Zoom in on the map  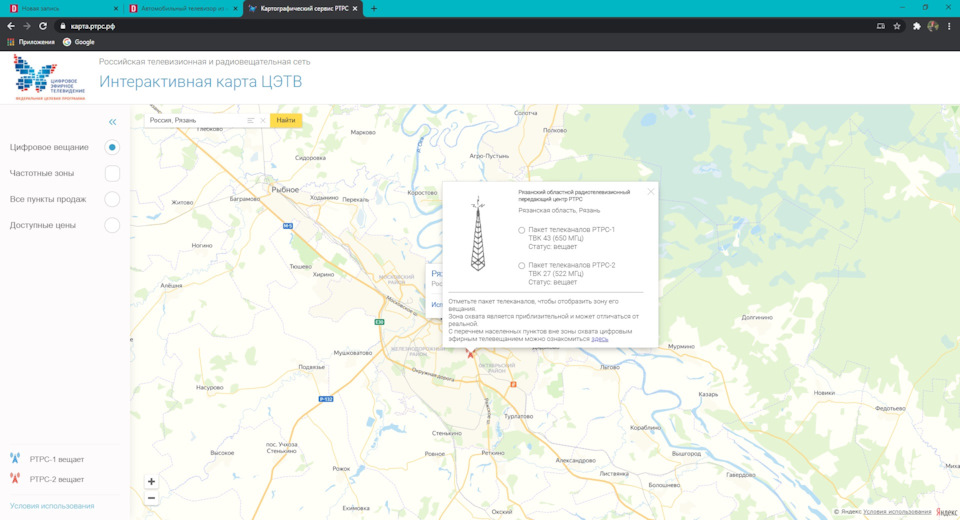pyautogui.click(x=151, y=481)
